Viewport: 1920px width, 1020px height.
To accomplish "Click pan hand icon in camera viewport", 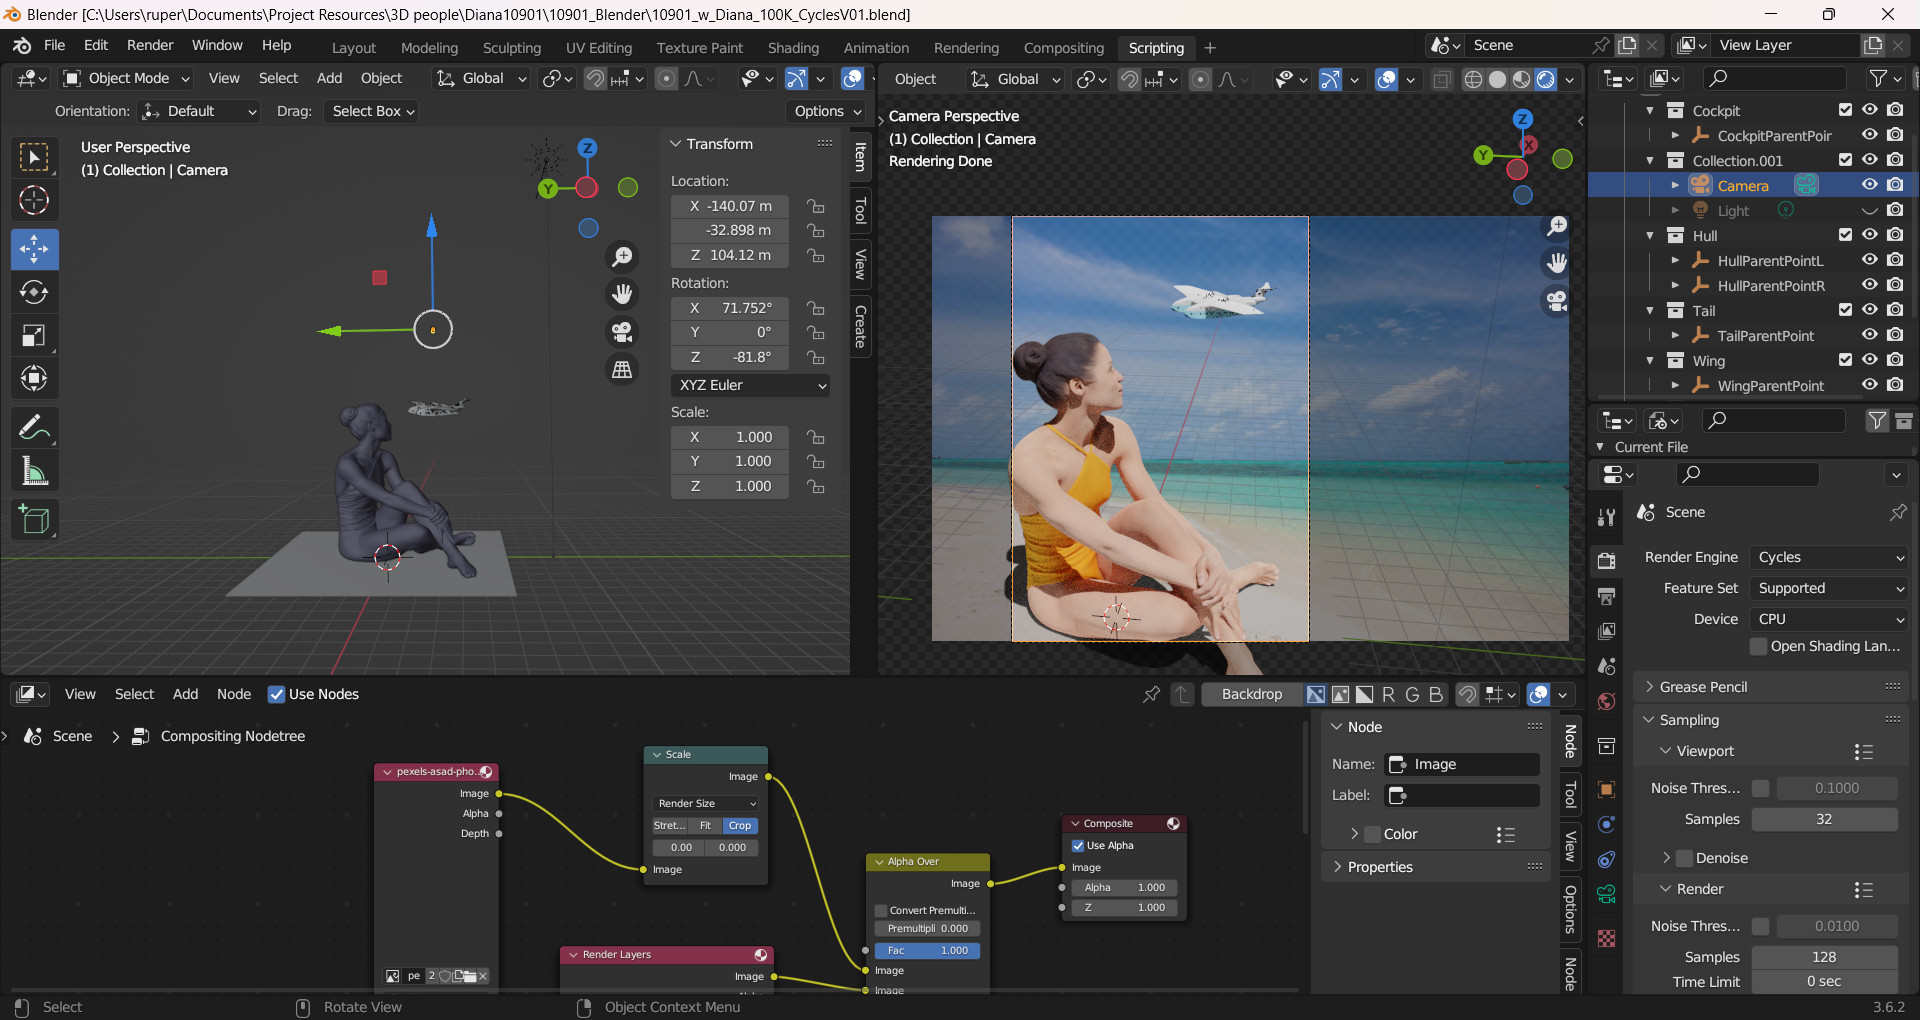I will click(x=1557, y=263).
